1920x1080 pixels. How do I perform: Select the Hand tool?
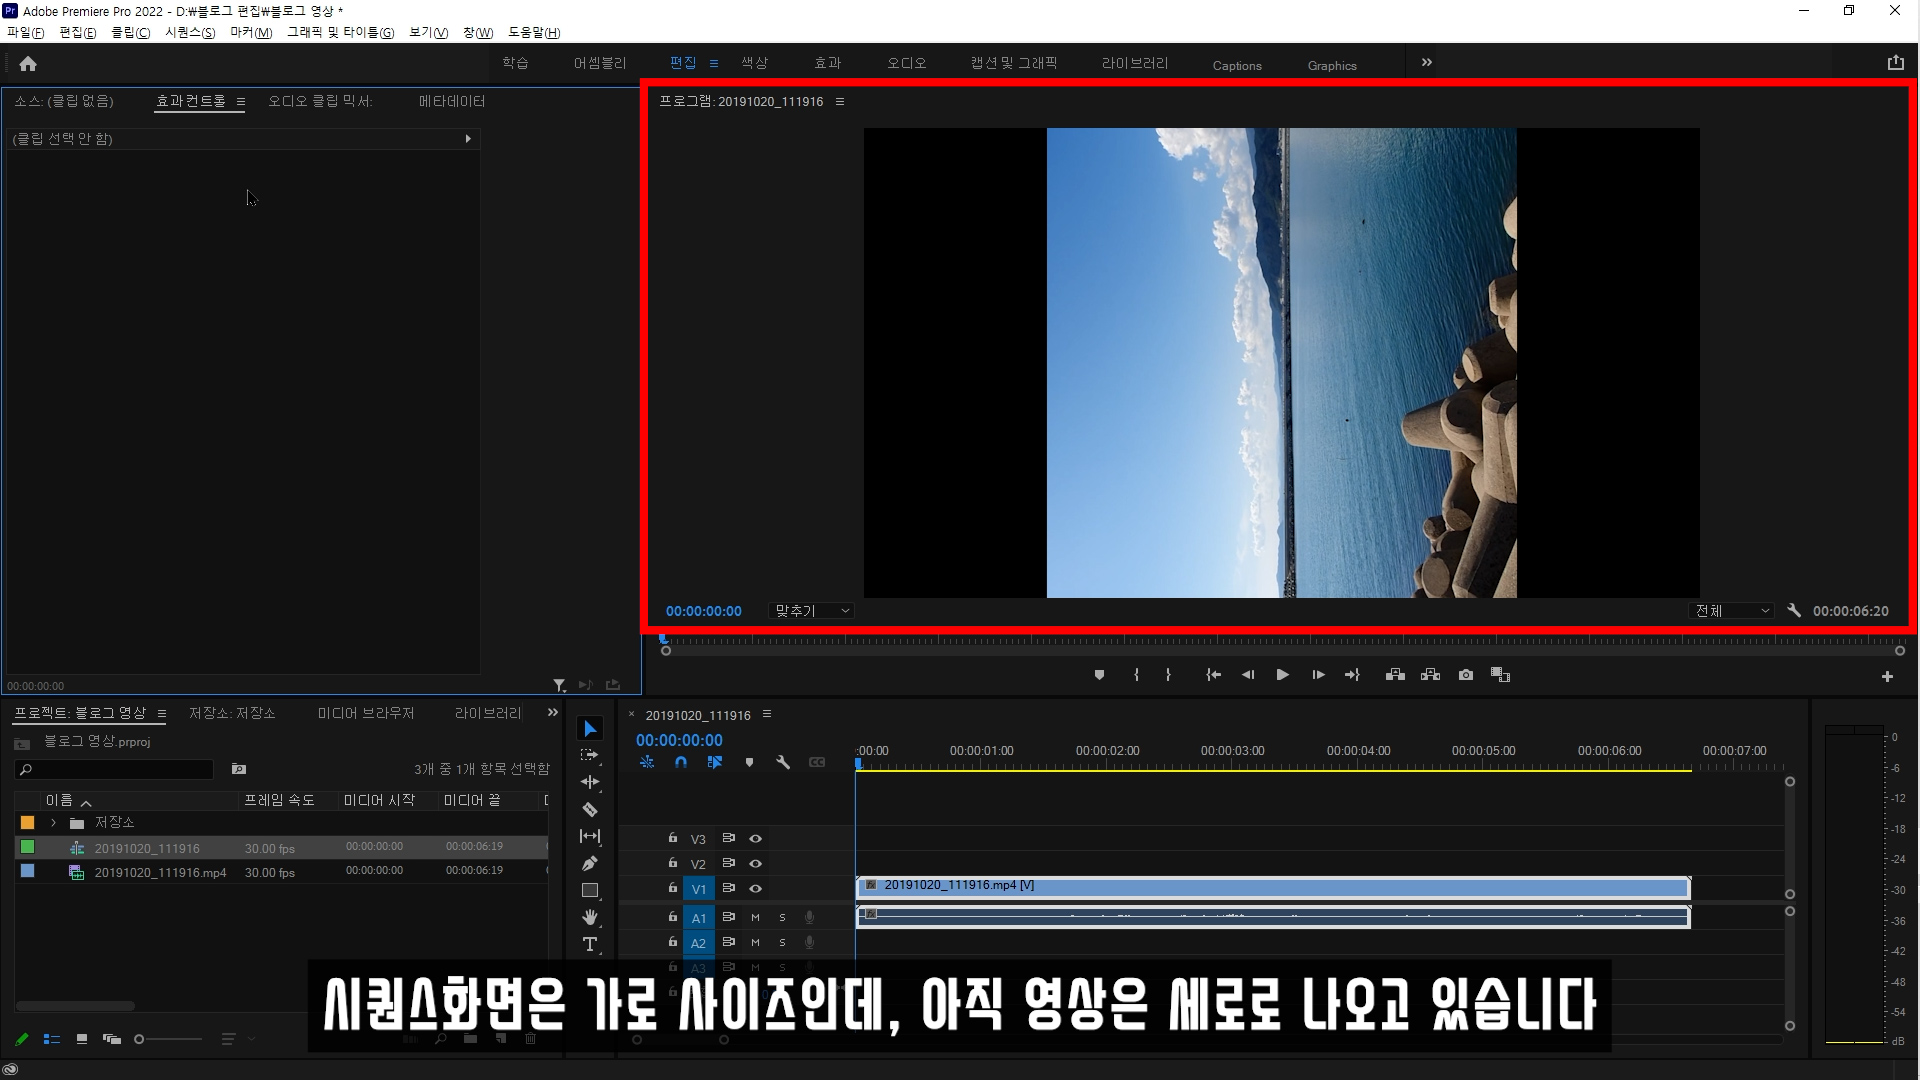tap(590, 917)
